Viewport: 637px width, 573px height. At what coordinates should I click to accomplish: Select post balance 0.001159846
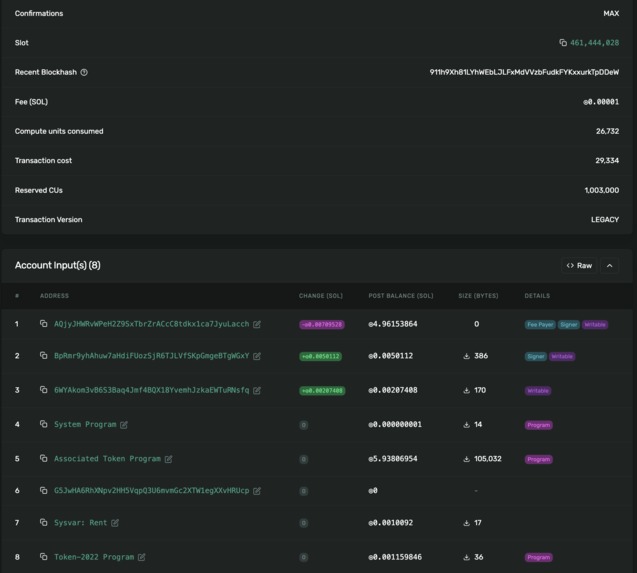[395, 557]
